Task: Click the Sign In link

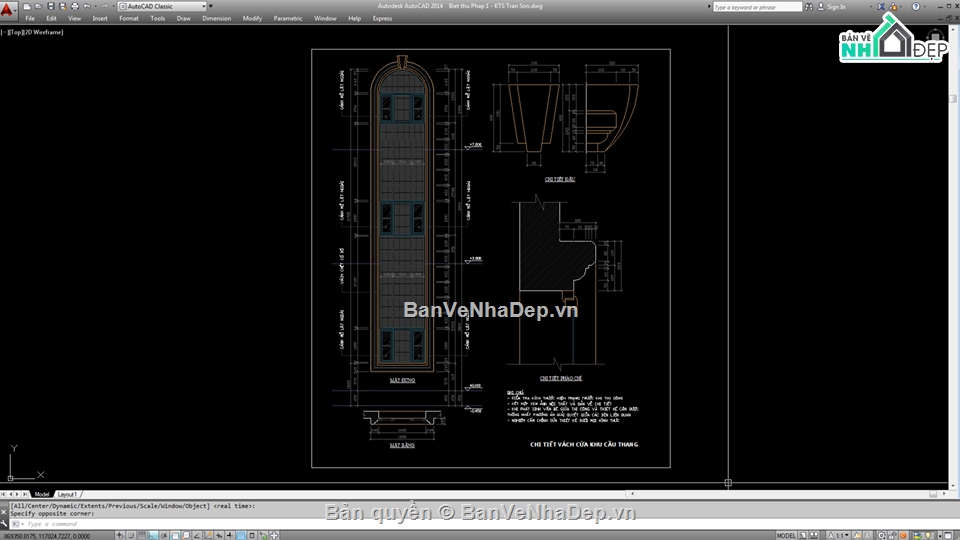Action: click(x=836, y=7)
